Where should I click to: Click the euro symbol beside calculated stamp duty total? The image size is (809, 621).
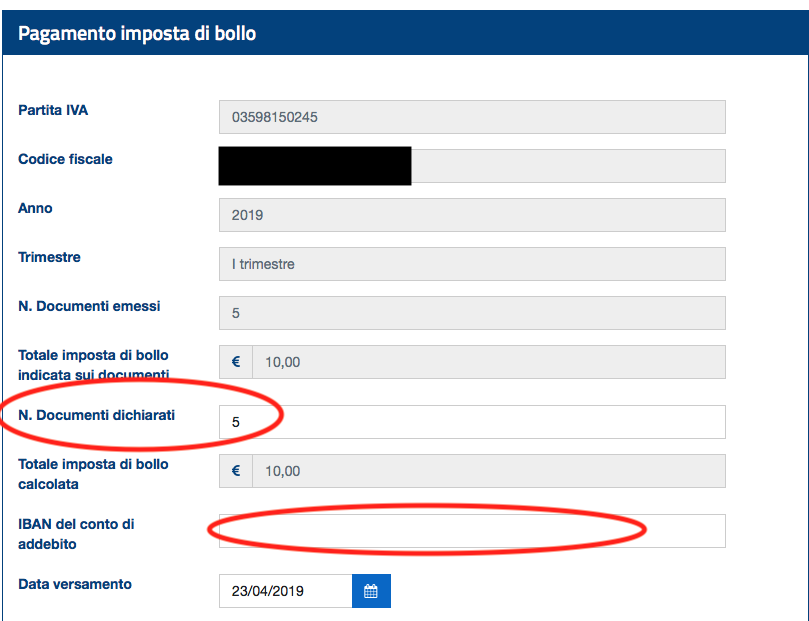(236, 471)
